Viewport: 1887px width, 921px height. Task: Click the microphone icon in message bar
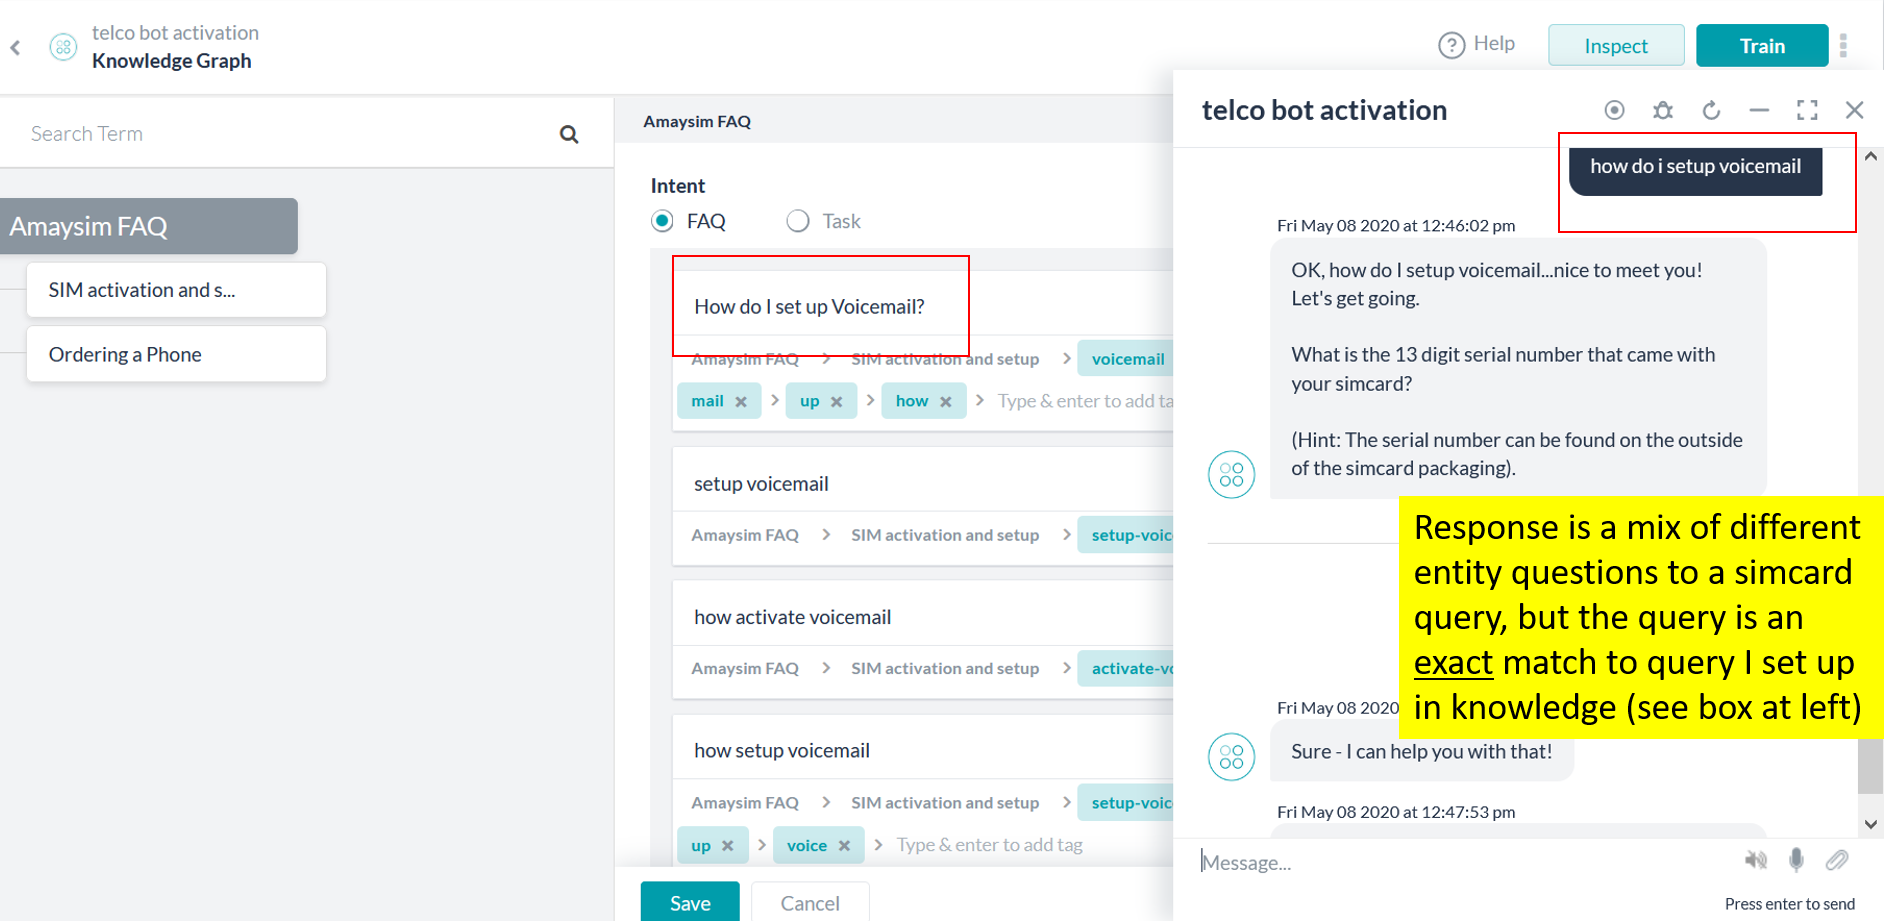pyautogui.click(x=1796, y=860)
